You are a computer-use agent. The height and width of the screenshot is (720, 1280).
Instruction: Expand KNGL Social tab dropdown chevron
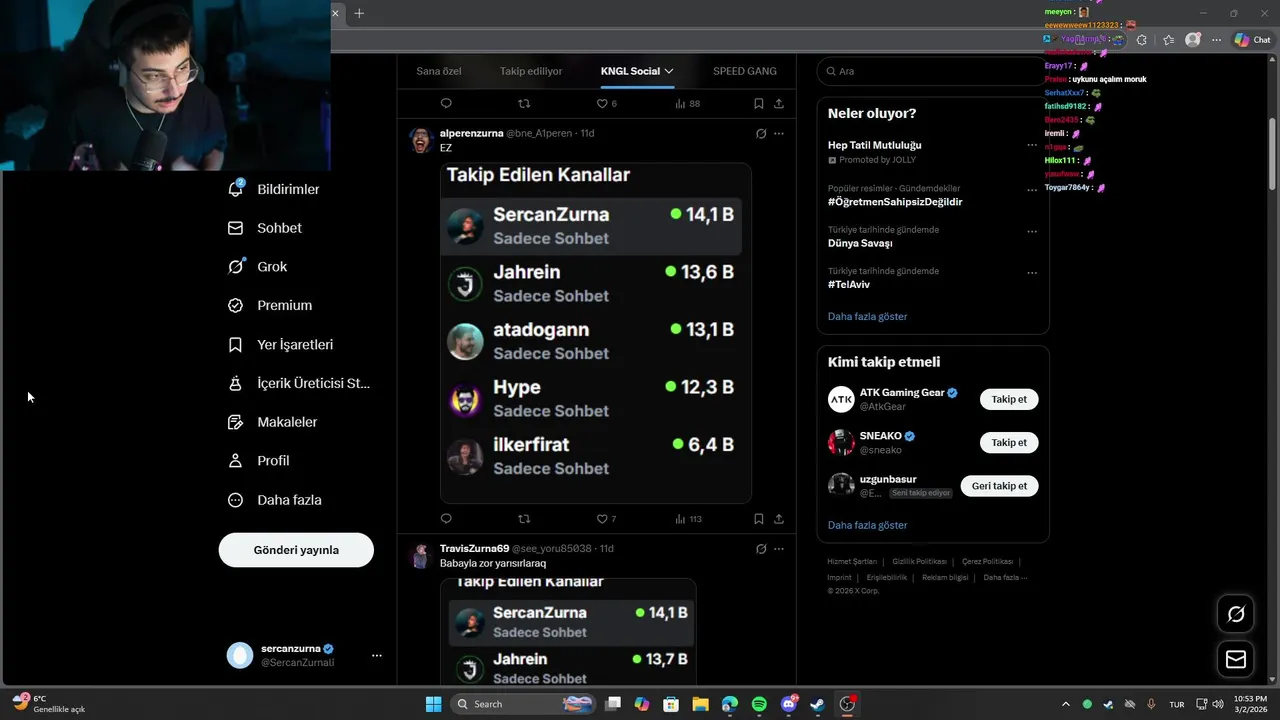pyautogui.click(x=669, y=71)
